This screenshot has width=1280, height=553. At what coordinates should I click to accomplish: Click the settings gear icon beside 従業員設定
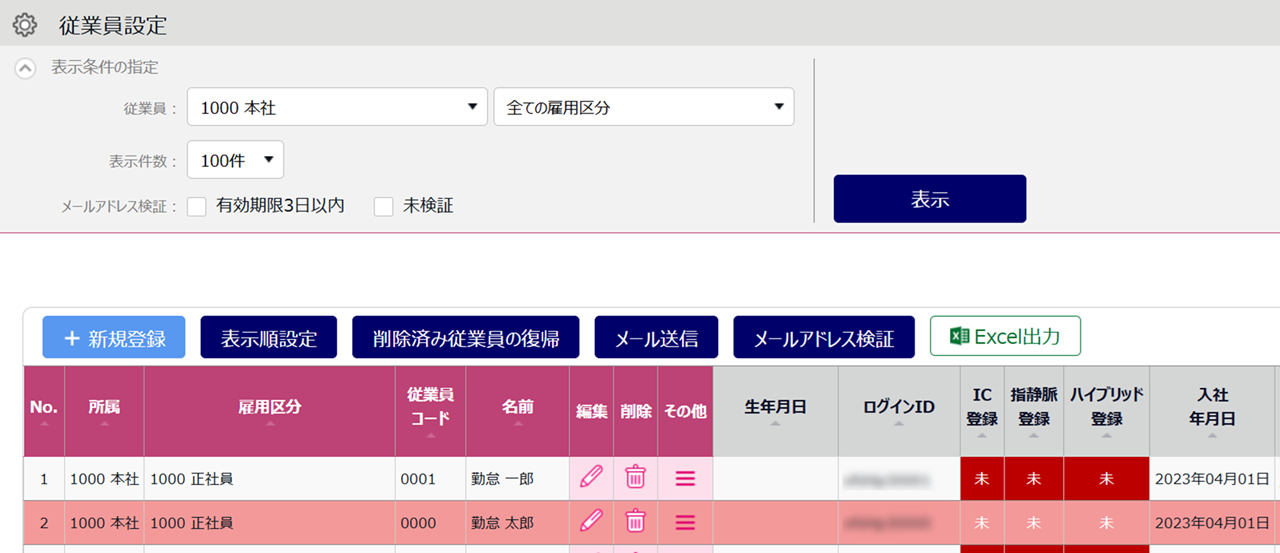[x=24, y=25]
